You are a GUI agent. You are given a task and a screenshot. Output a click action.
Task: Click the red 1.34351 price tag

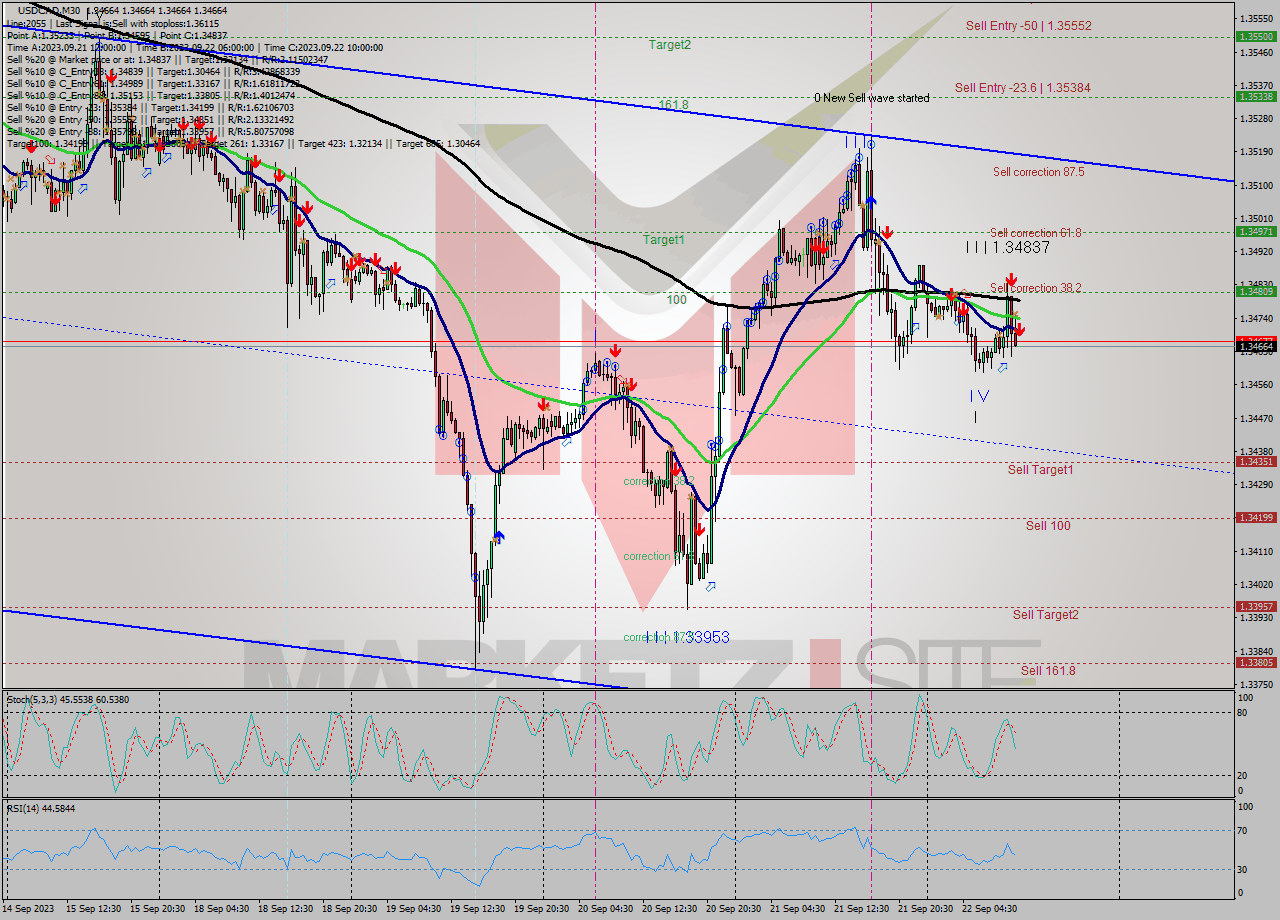1255,462
